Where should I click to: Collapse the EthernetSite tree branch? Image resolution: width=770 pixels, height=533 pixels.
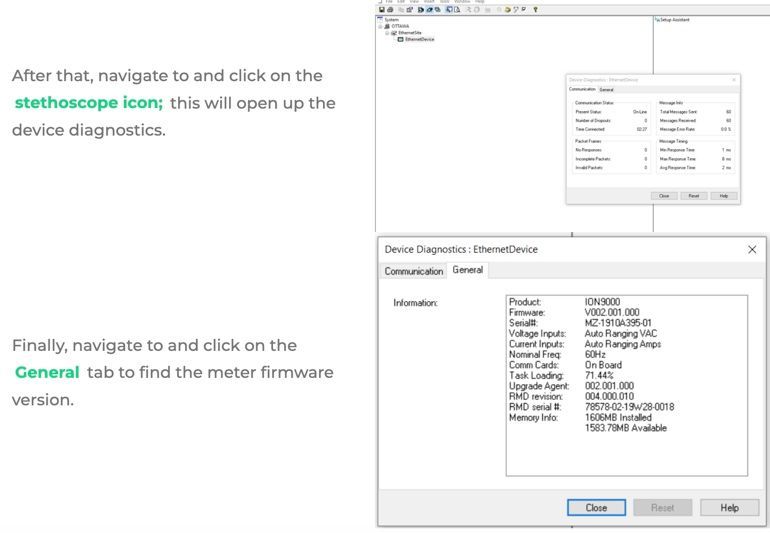pyautogui.click(x=386, y=33)
